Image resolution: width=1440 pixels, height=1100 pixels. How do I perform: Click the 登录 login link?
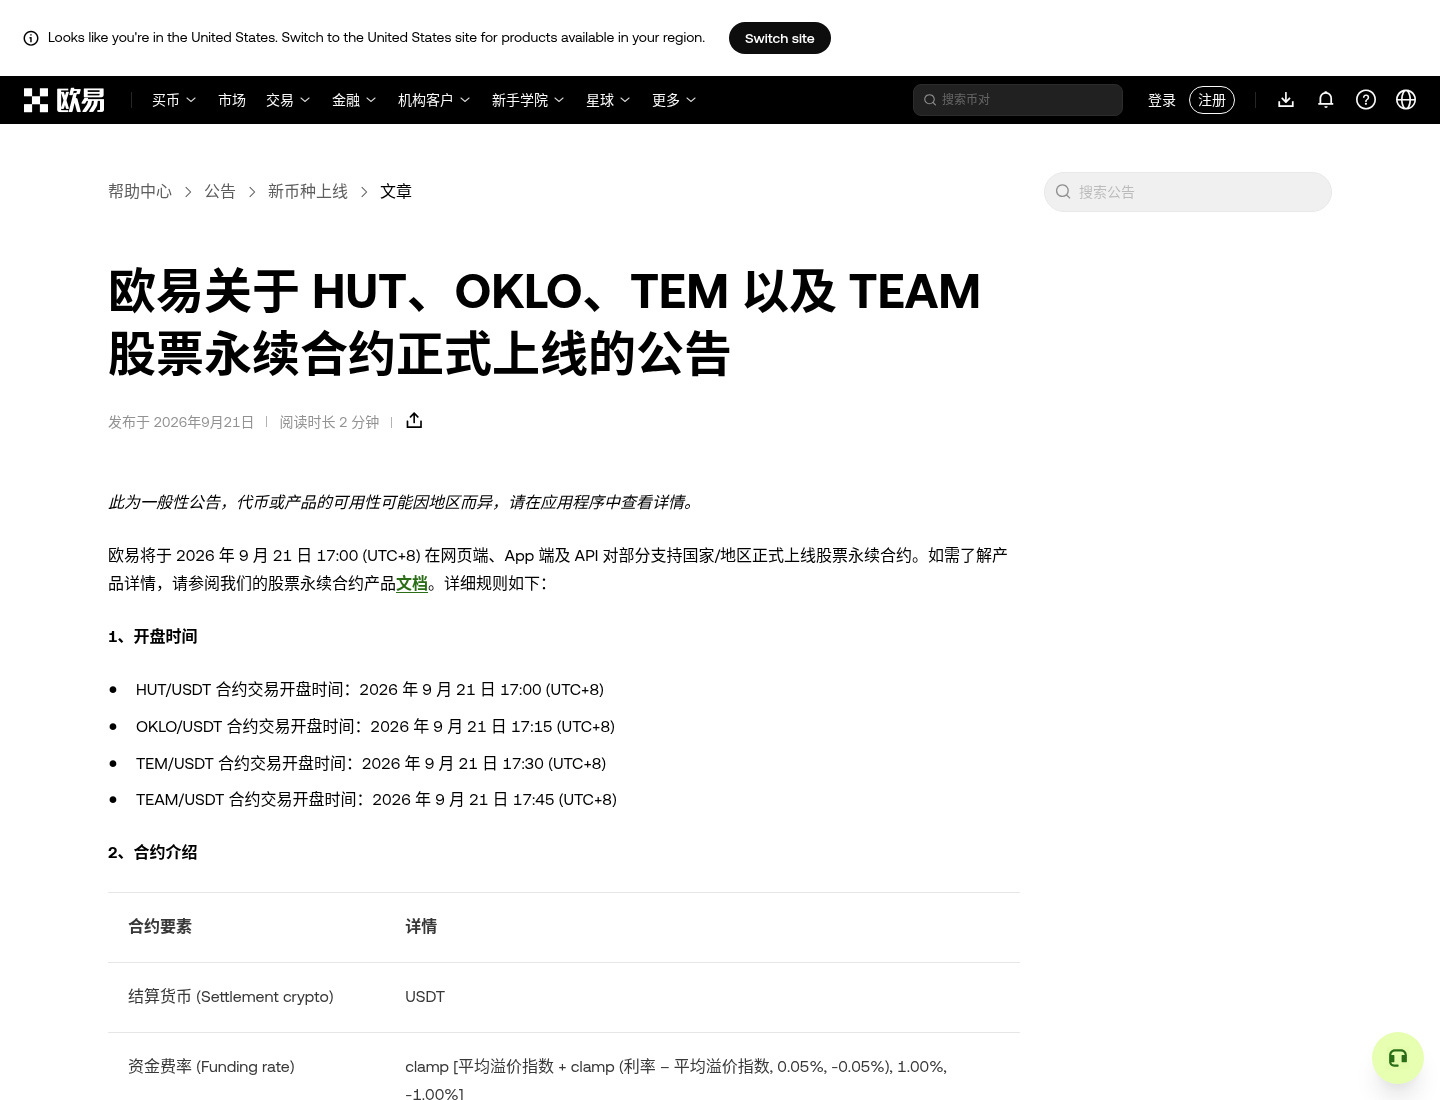click(x=1162, y=100)
